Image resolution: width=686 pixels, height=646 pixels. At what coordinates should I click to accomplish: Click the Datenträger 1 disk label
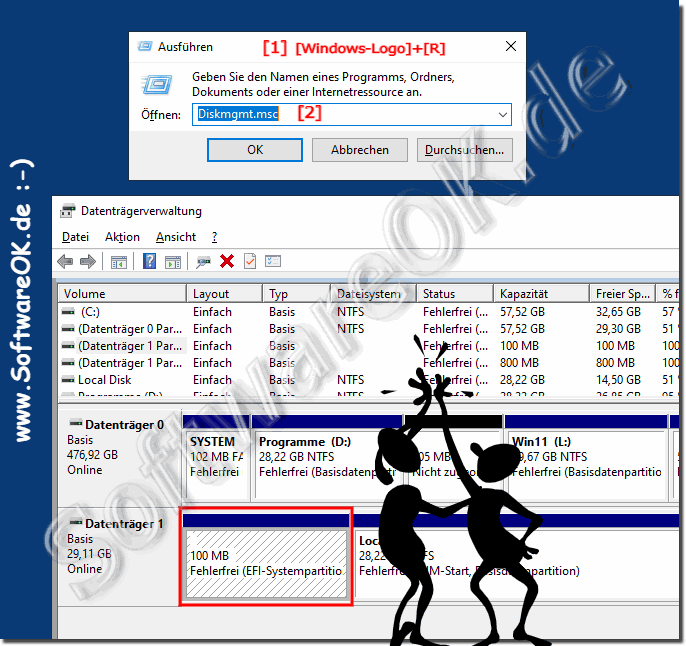tap(124, 523)
